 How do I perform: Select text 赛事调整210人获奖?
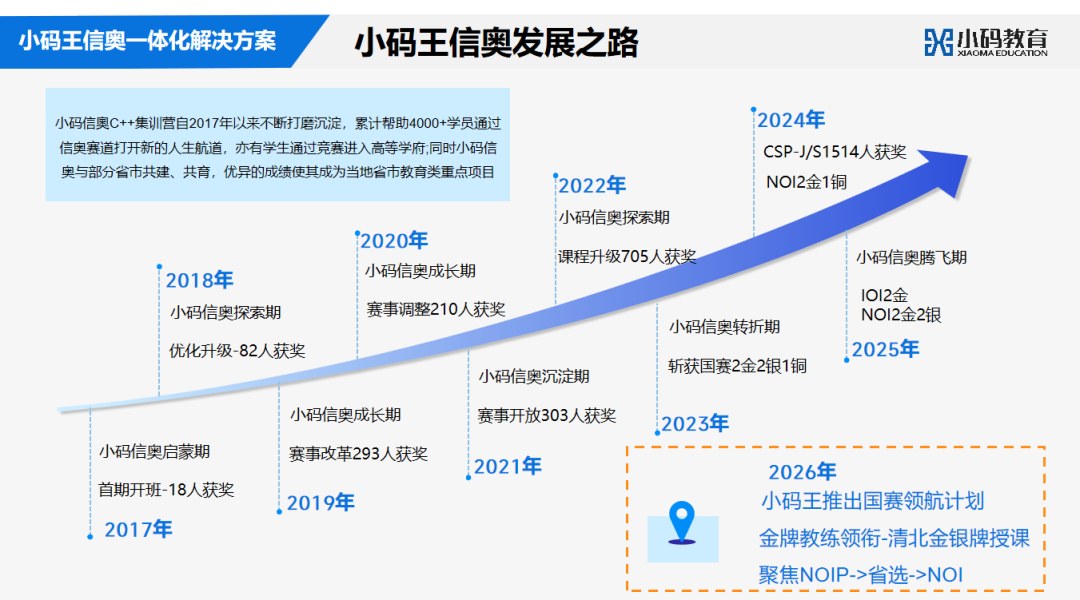[436, 309]
